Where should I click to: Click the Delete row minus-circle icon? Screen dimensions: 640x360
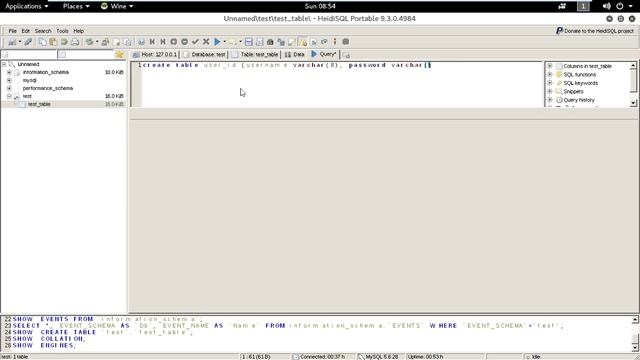[x=184, y=42]
